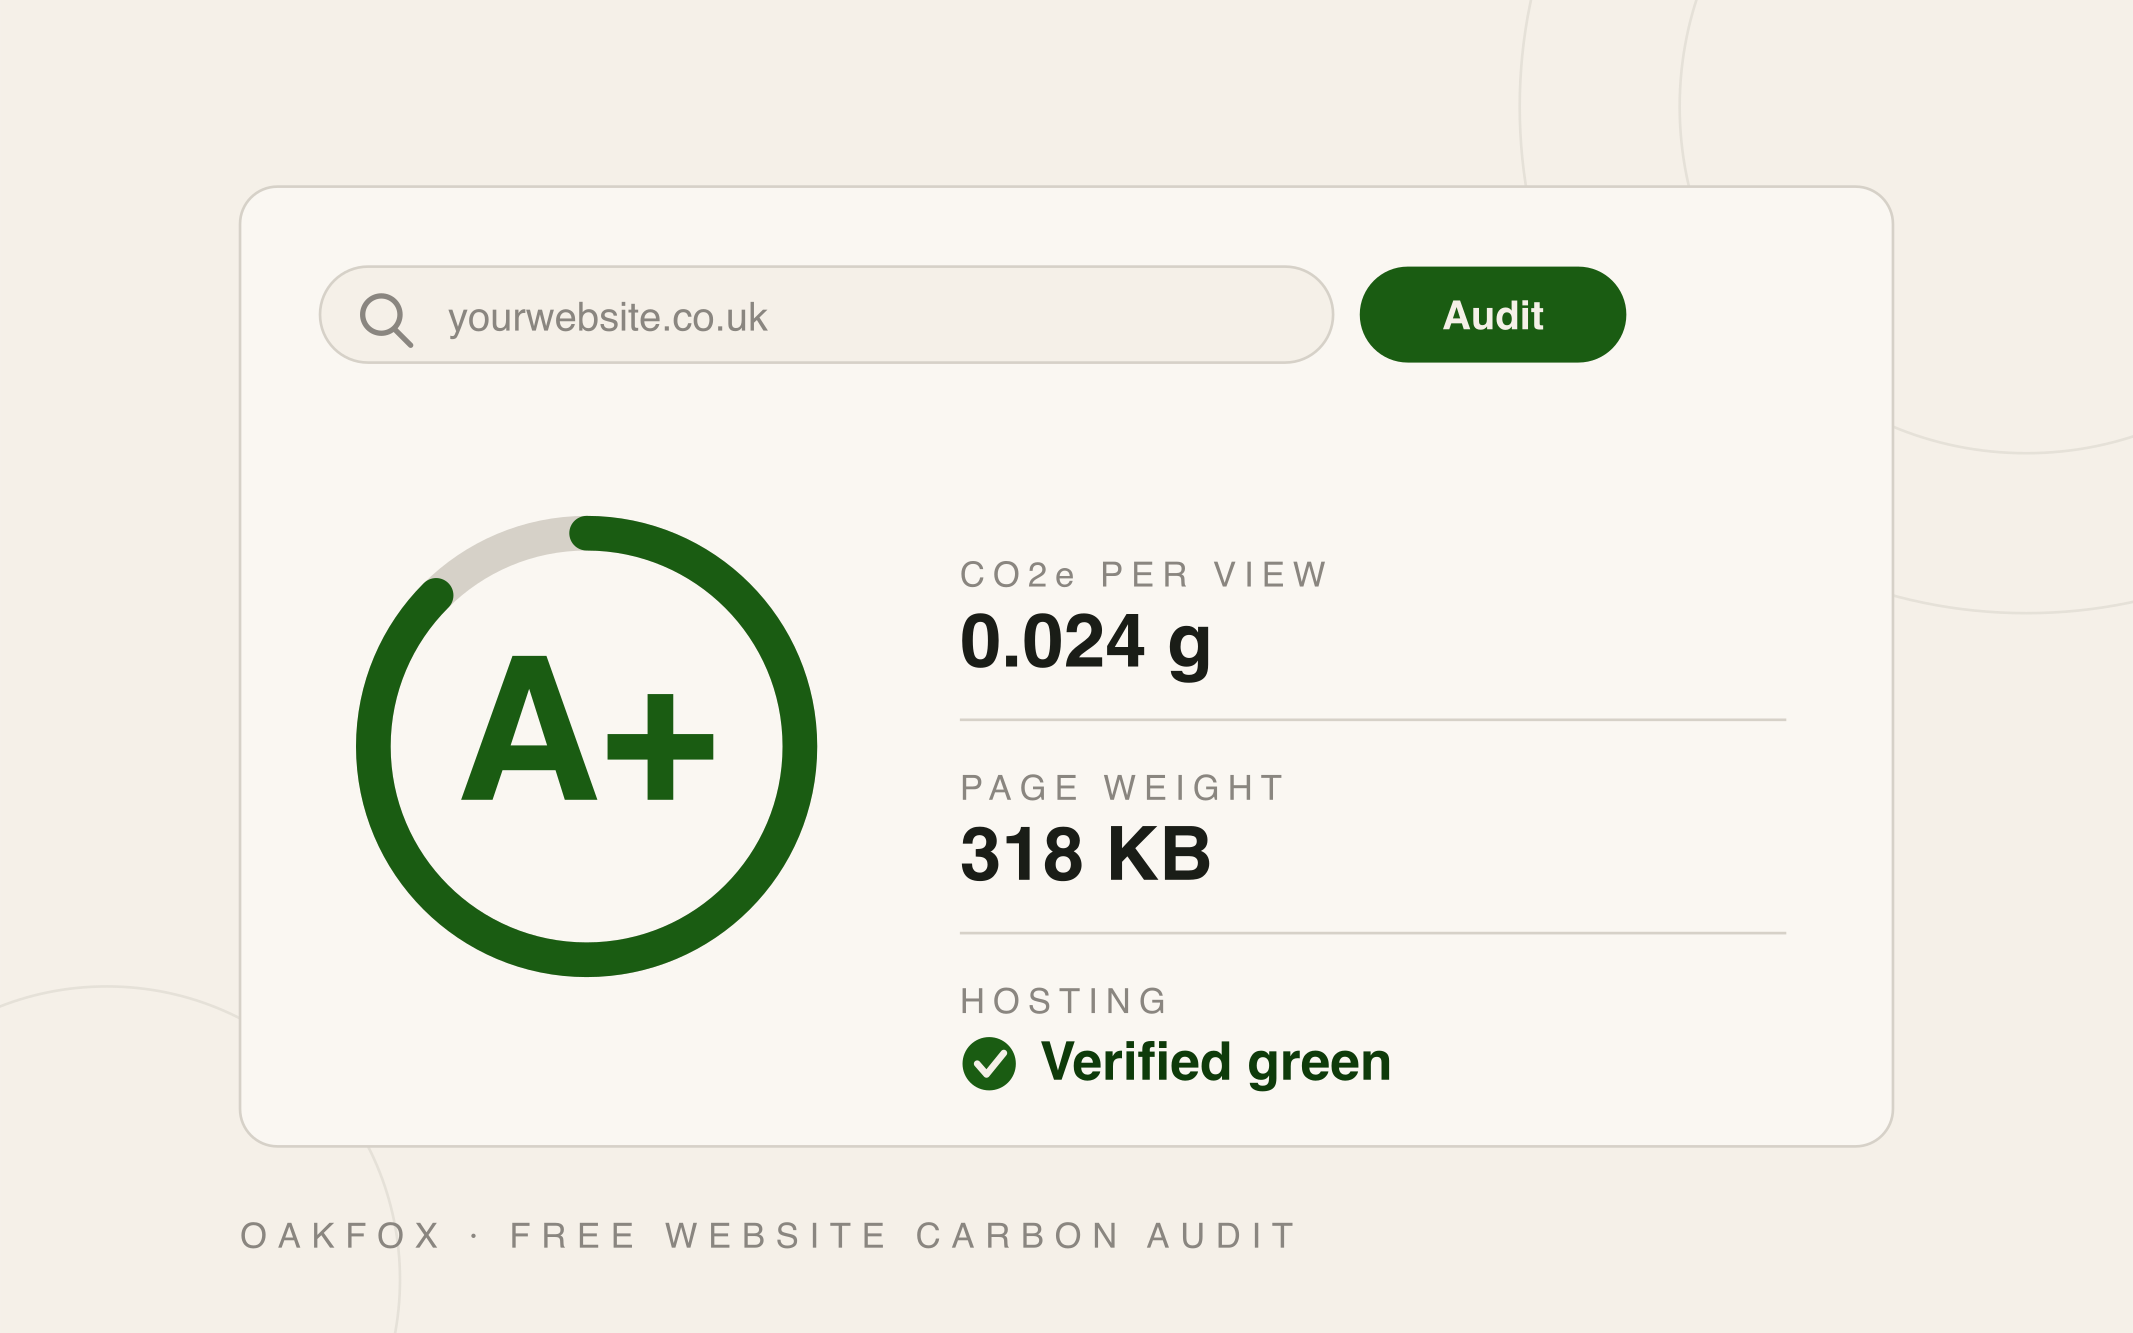Click the magnifying glass search icon
Screen dimensions: 2133x1333
(x=386, y=319)
